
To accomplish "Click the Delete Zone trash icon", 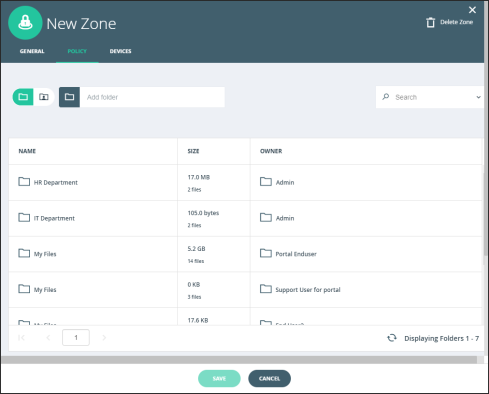I will (430, 22).
